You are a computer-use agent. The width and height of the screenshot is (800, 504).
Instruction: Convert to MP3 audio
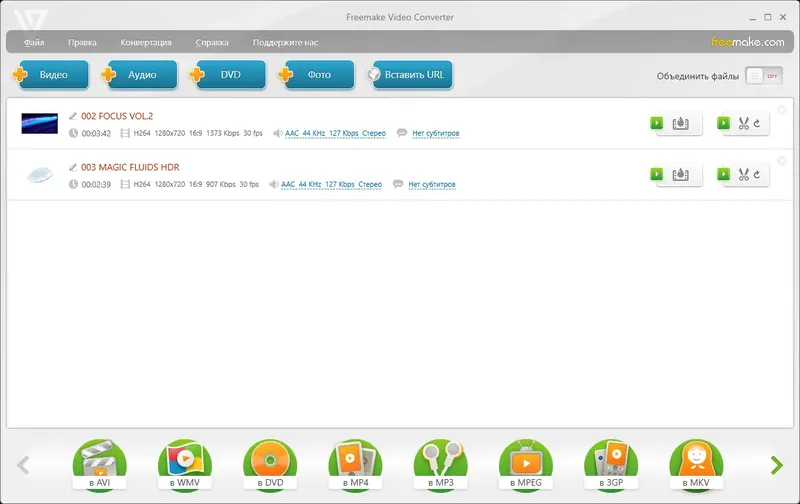(x=440, y=465)
